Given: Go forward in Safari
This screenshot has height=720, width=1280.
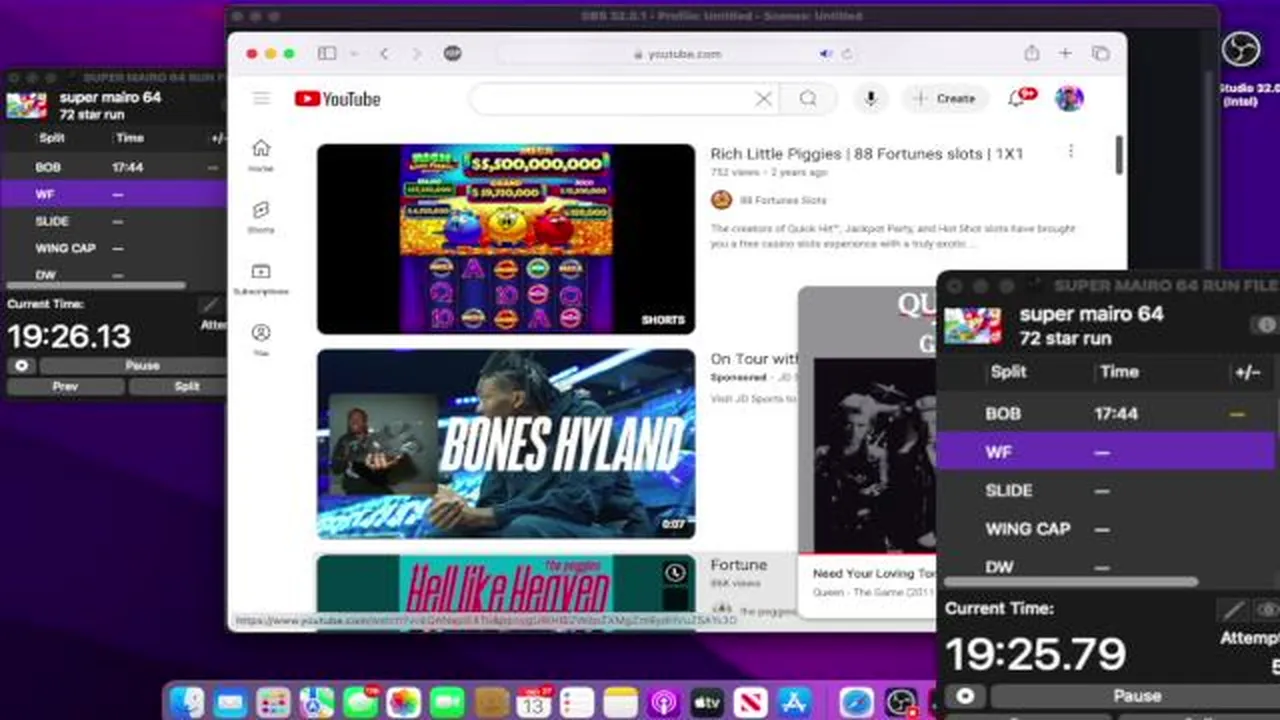Looking at the screenshot, I should pos(417,54).
